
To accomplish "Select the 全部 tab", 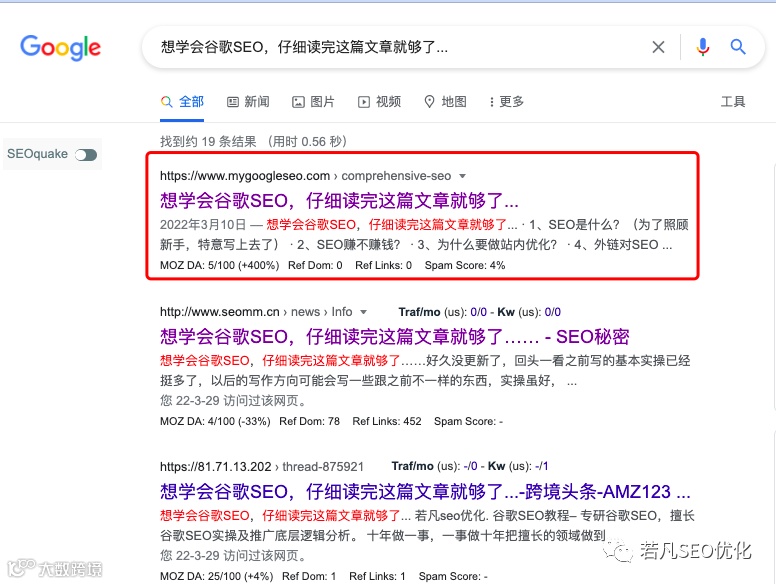I will [x=182, y=102].
